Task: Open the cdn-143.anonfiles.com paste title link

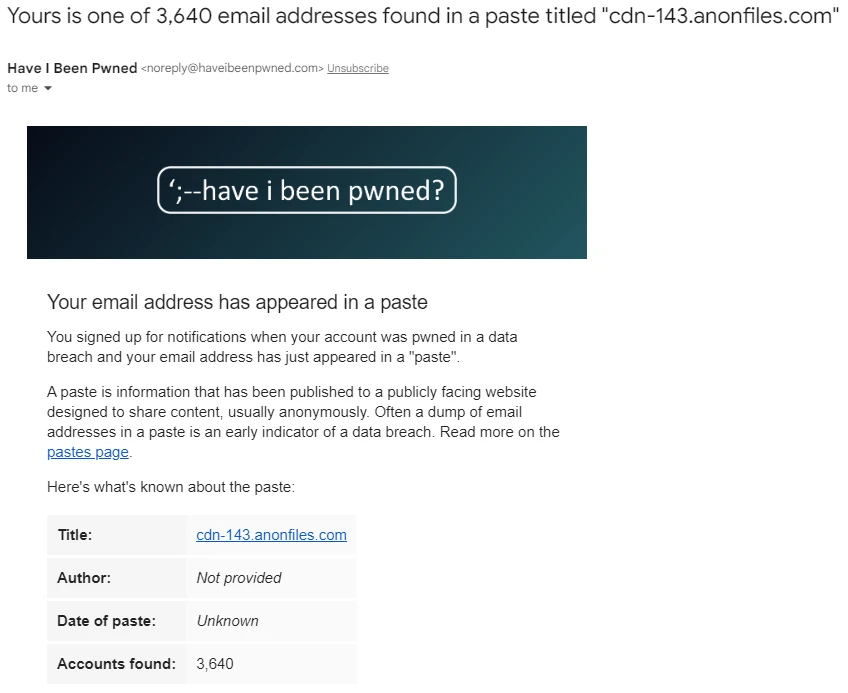Action: coord(271,534)
